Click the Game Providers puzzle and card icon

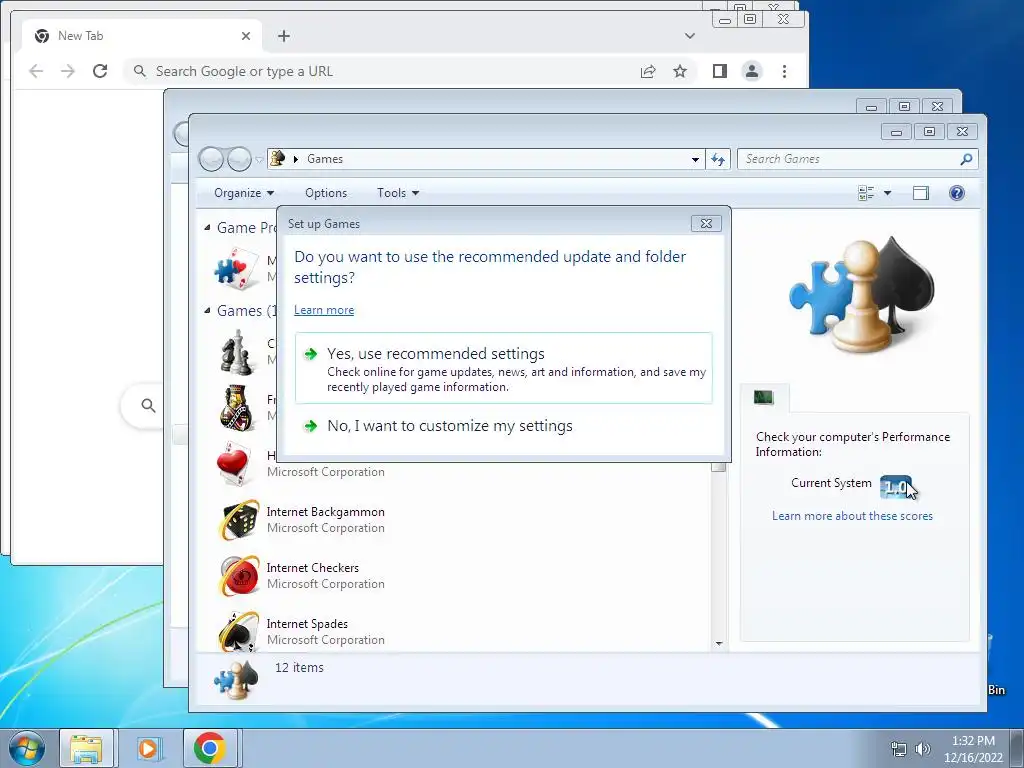(x=236, y=268)
